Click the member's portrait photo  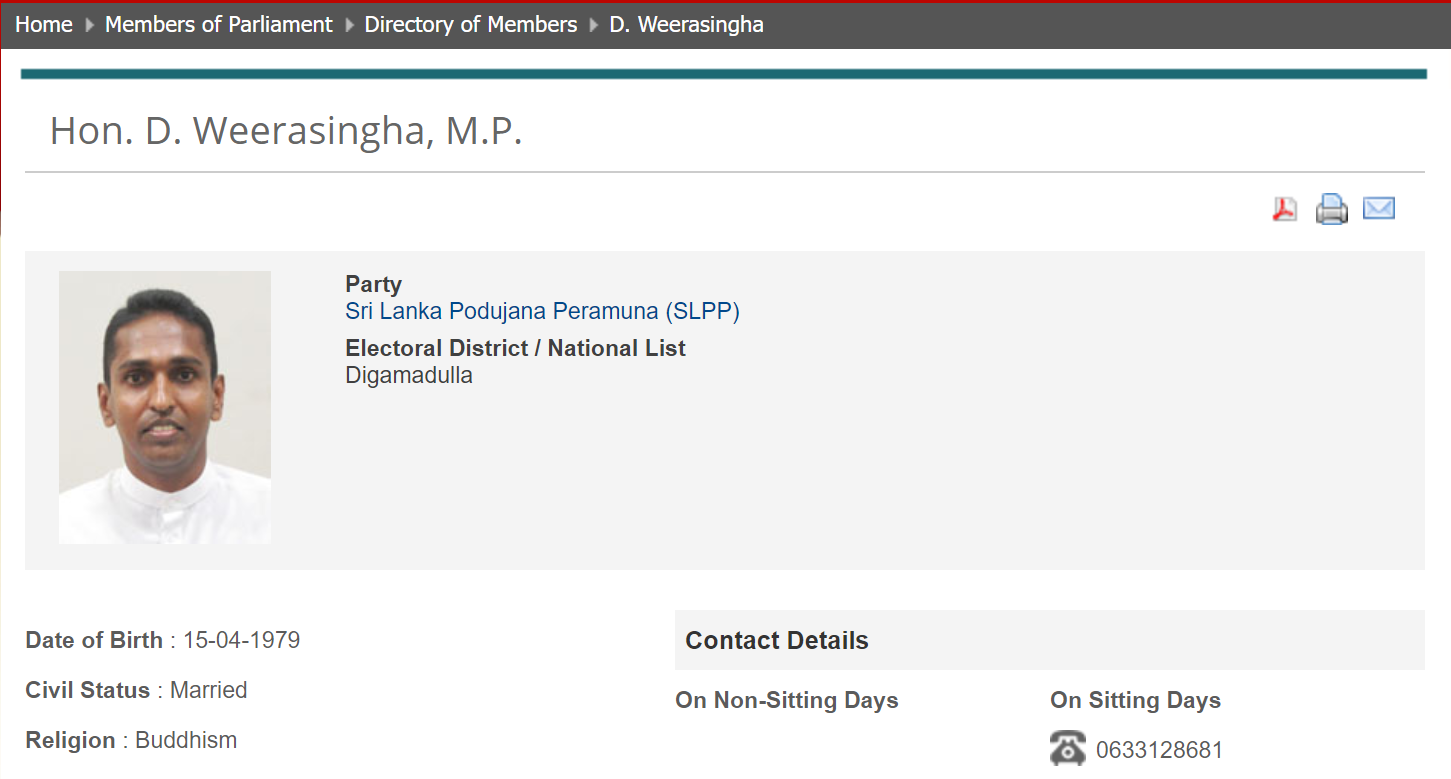(x=165, y=408)
